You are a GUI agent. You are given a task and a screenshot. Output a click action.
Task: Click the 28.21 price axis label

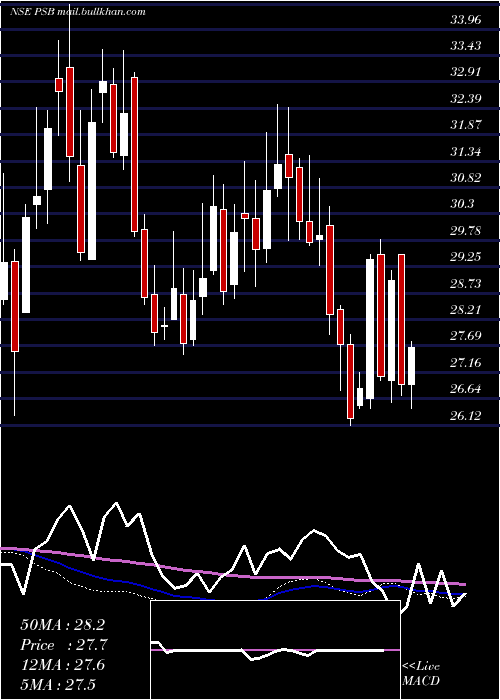tap(466, 309)
